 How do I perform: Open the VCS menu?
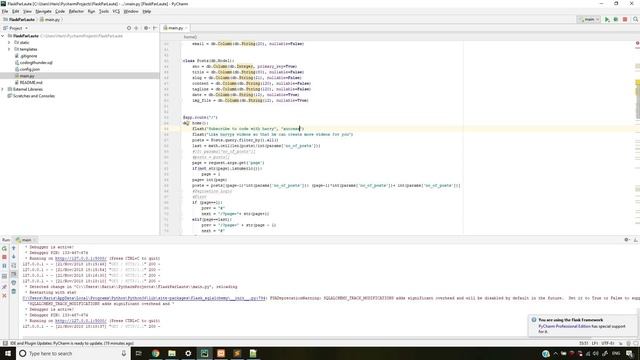click(116, 11)
